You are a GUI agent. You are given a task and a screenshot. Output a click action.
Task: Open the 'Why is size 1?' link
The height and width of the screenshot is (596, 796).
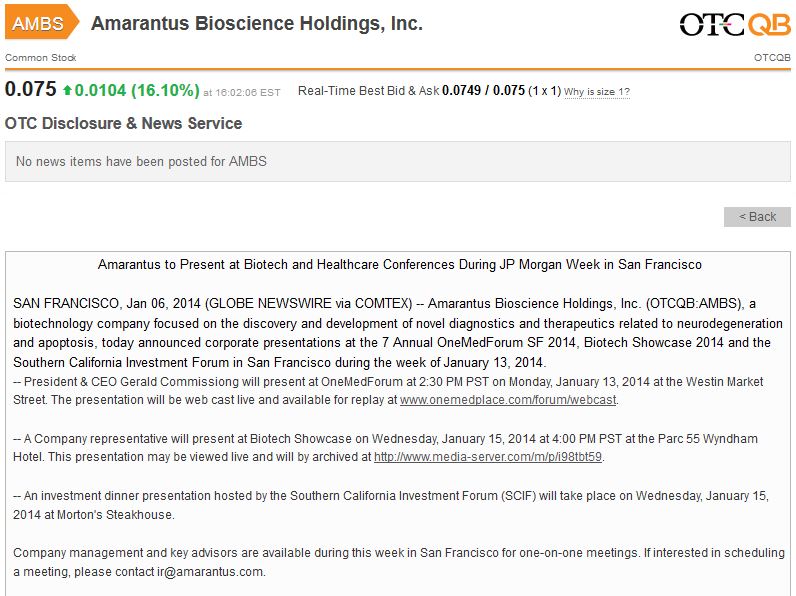coord(596,92)
